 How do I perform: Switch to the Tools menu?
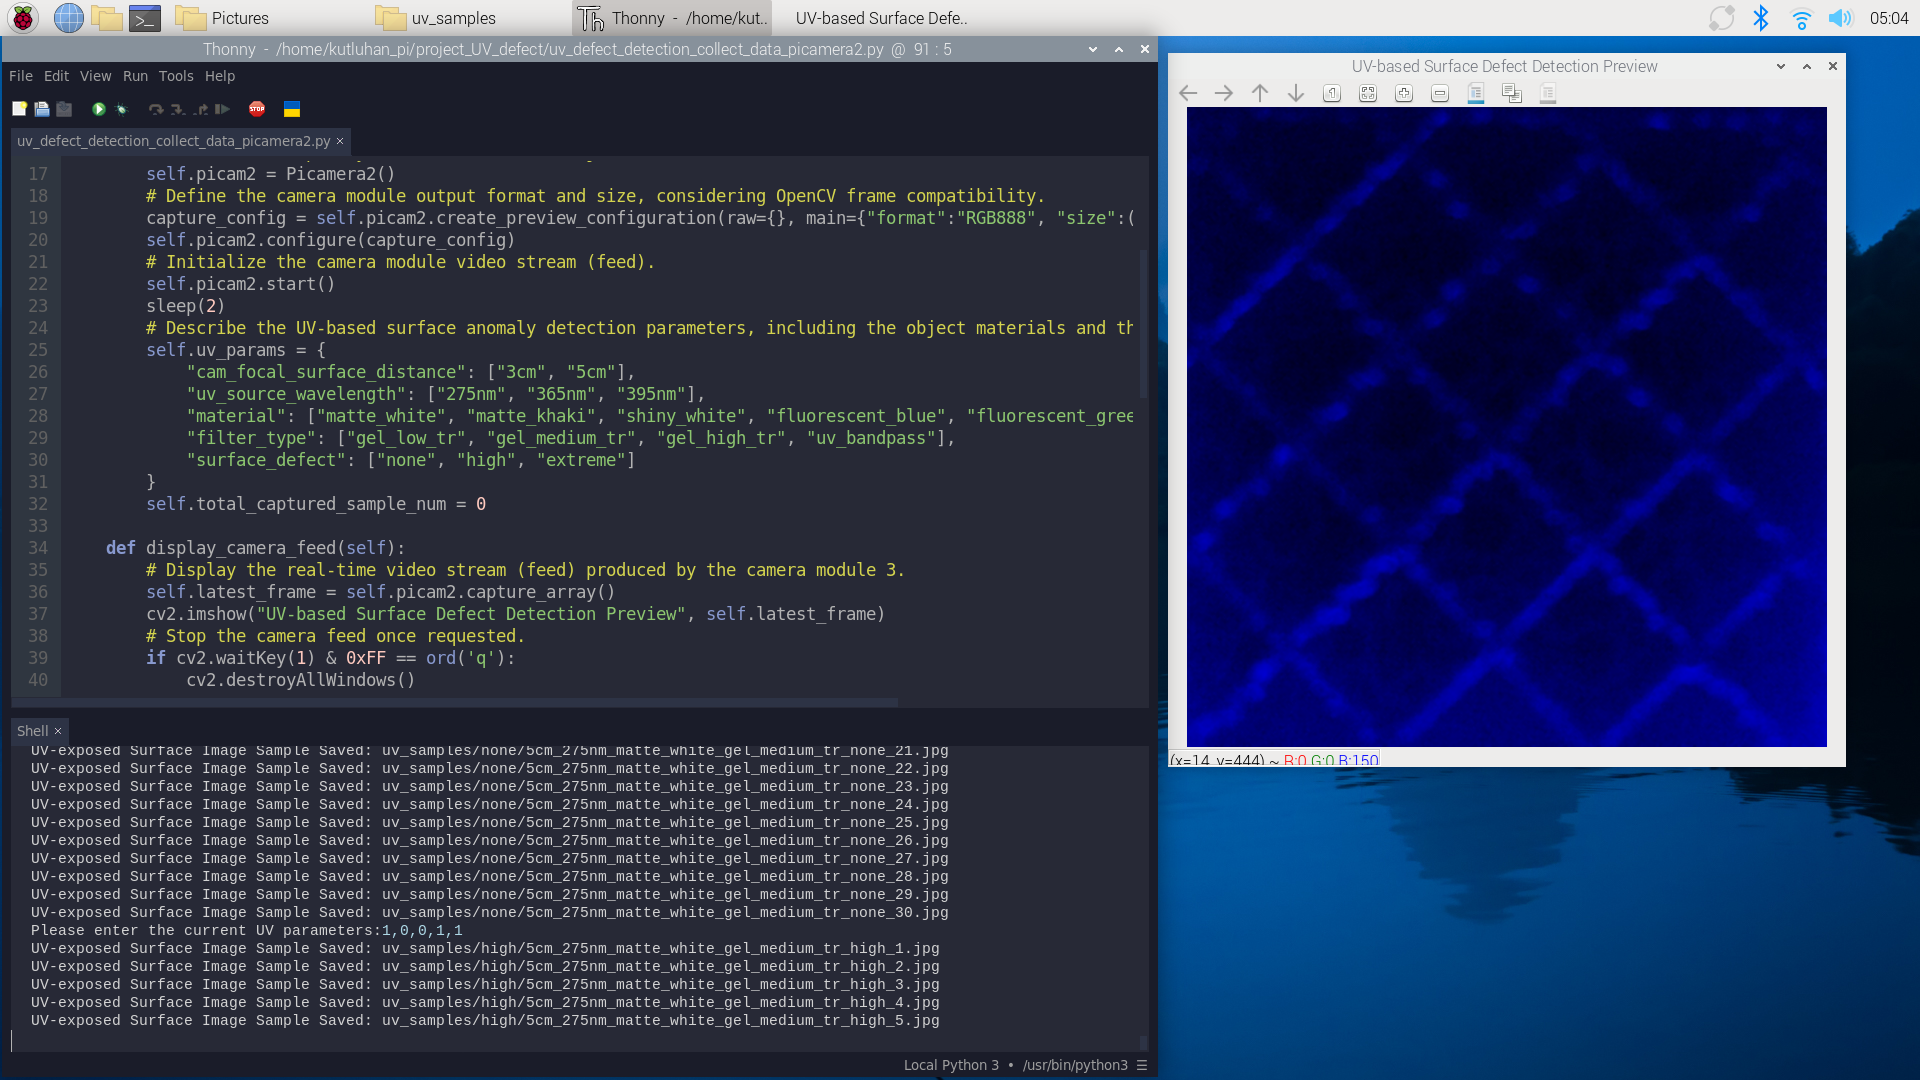176,76
